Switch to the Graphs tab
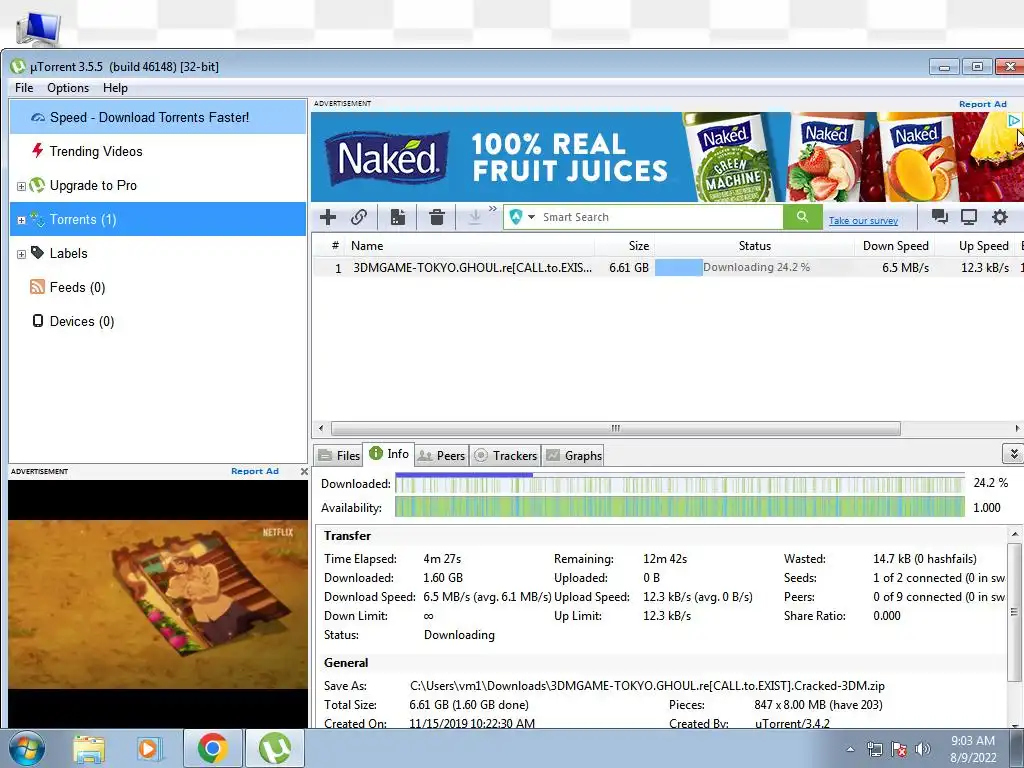Viewport: 1024px width, 768px height. coord(573,456)
